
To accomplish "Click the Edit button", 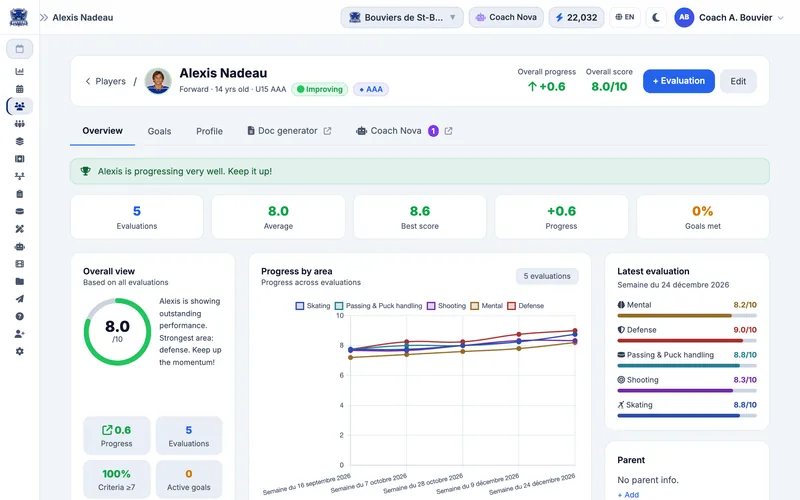I will click(x=738, y=81).
